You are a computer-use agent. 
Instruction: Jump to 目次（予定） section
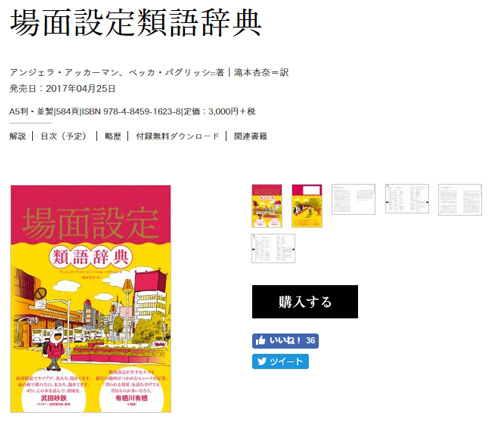coord(64,136)
